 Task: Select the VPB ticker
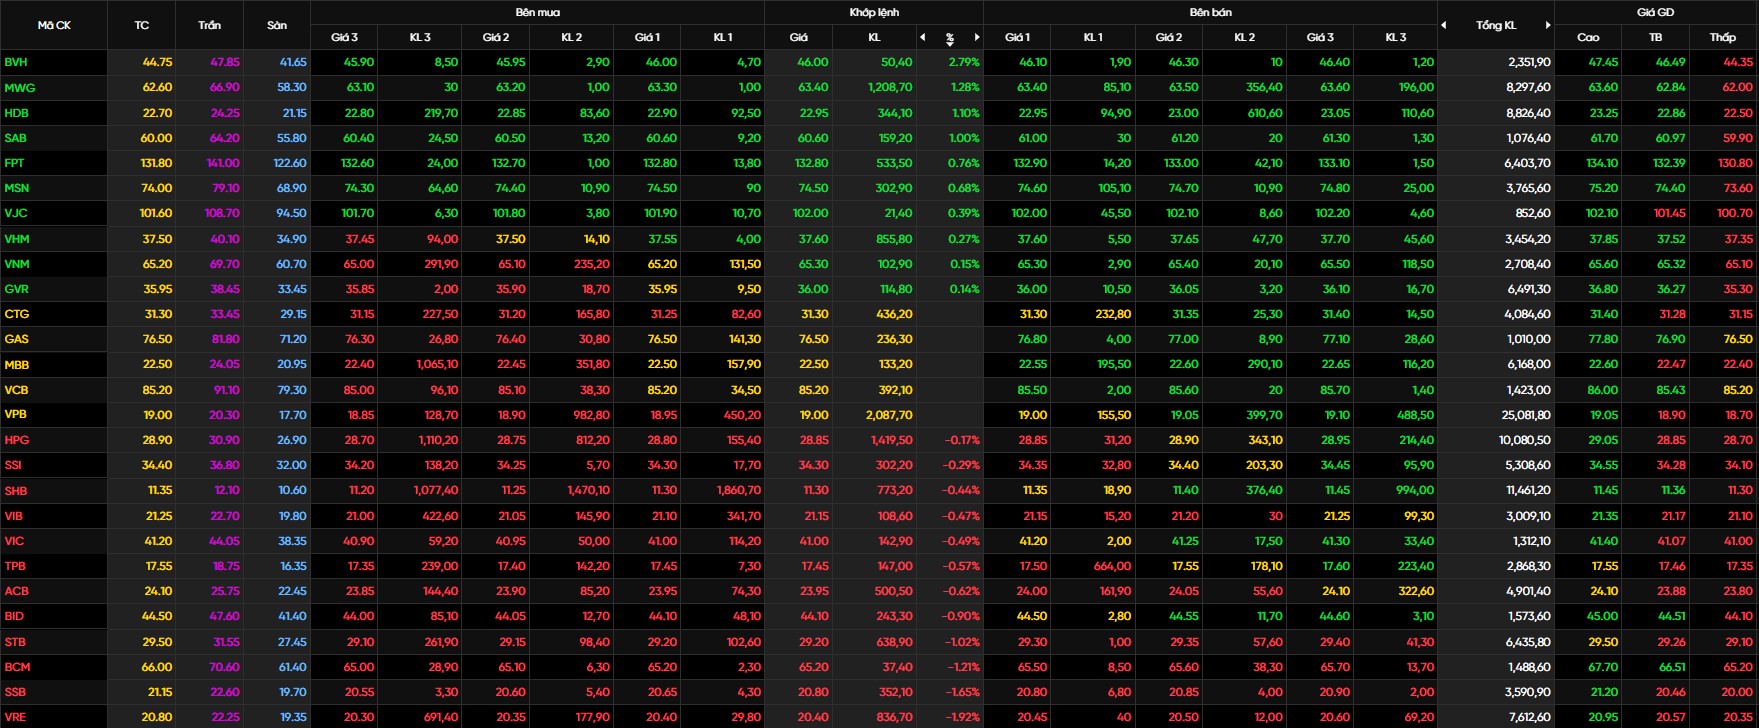(x=16, y=415)
